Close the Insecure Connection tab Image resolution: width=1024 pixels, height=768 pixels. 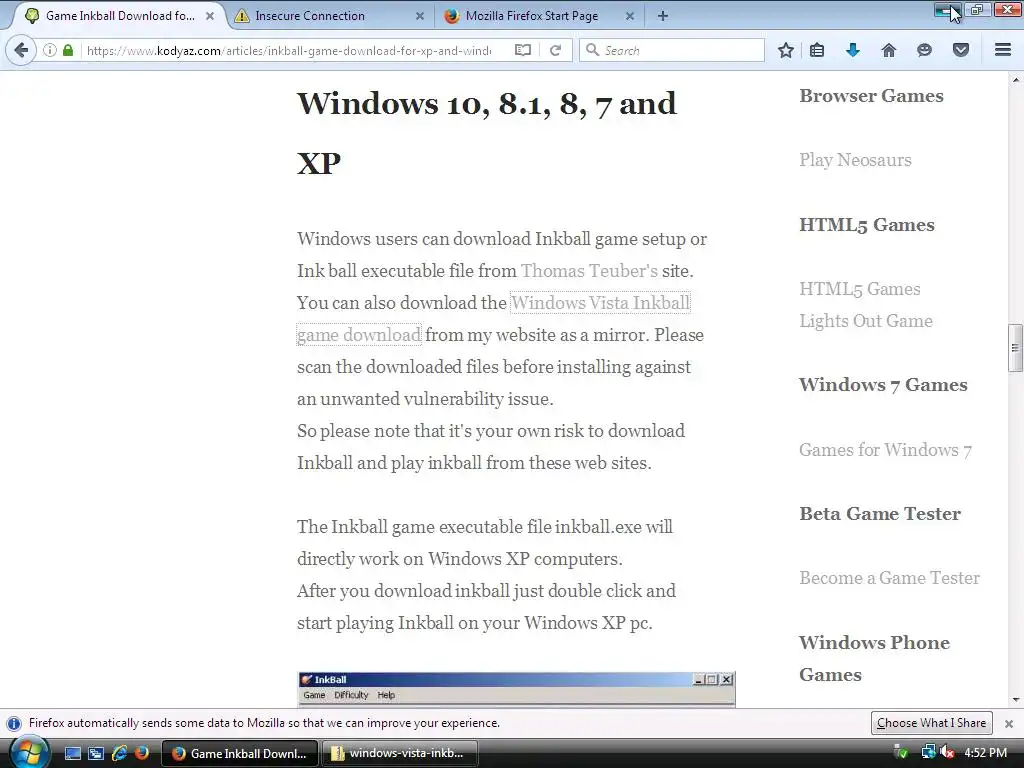point(420,16)
